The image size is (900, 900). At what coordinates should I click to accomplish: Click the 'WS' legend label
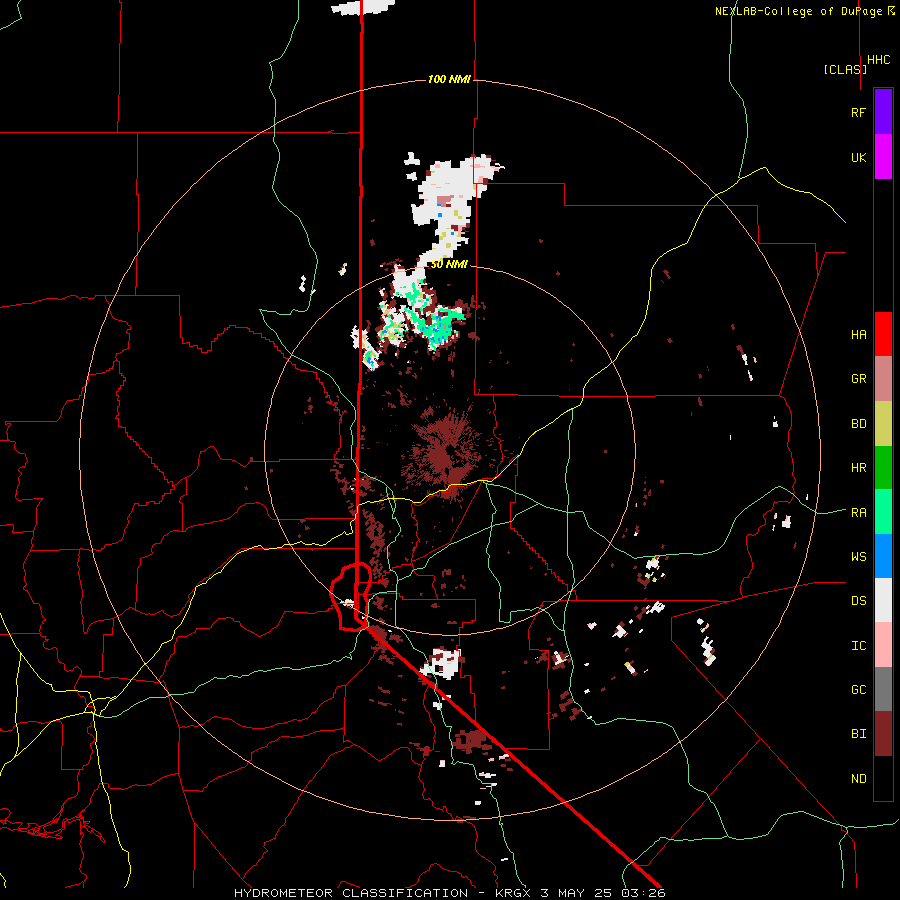pyautogui.click(x=858, y=557)
